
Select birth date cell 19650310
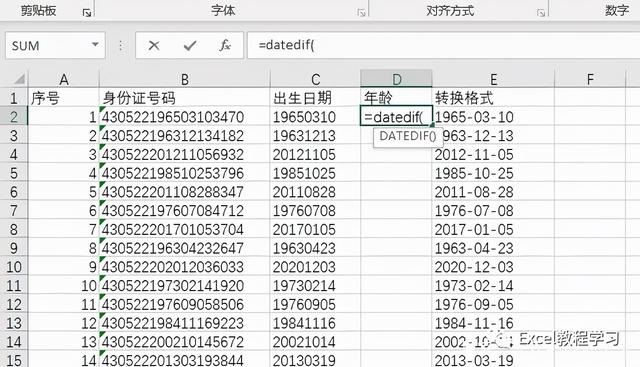(315, 117)
